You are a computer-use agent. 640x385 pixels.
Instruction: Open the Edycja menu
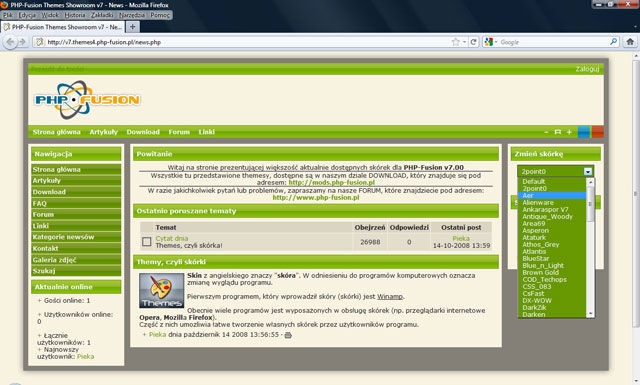(27, 15)
